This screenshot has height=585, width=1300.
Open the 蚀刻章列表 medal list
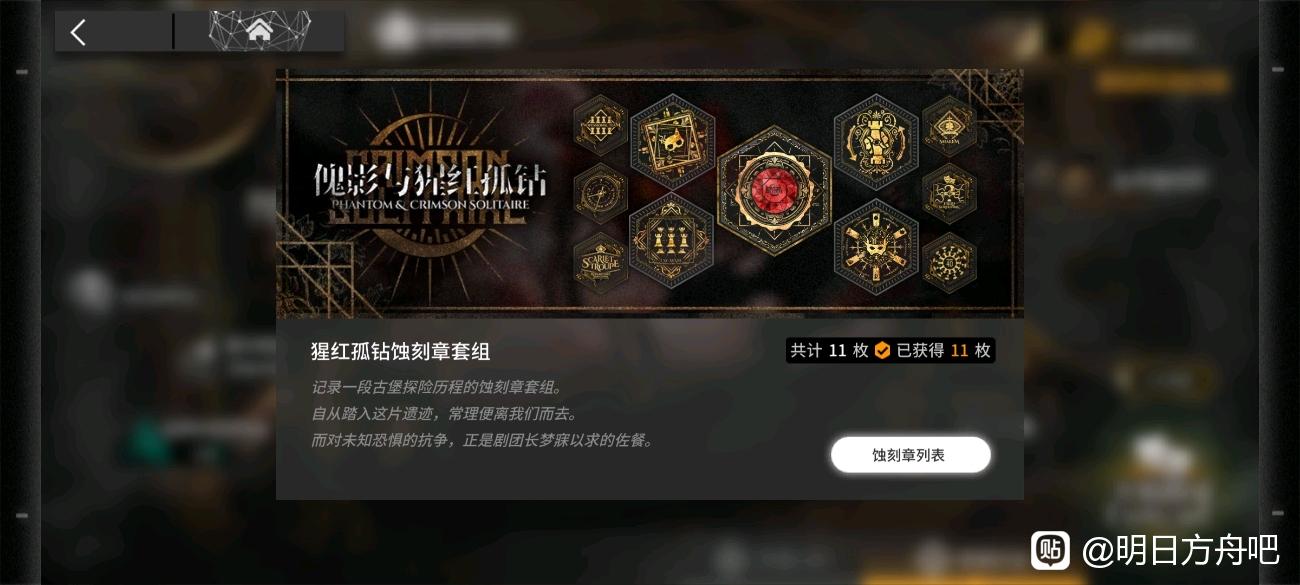(910, 455)
